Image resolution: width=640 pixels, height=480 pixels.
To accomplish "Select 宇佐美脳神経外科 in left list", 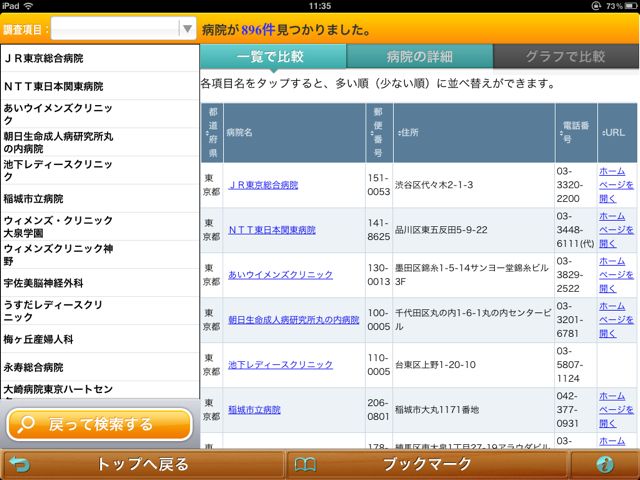I will tap(100, 283).
